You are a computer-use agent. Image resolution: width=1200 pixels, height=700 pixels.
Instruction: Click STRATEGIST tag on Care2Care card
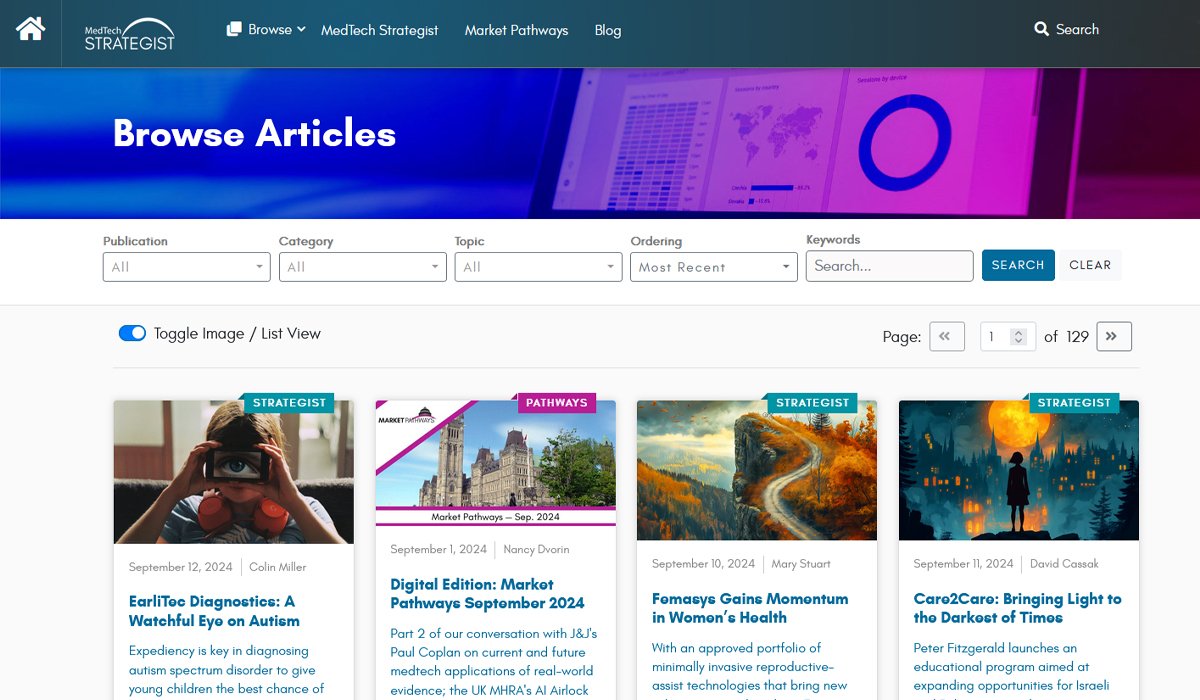1074,403
